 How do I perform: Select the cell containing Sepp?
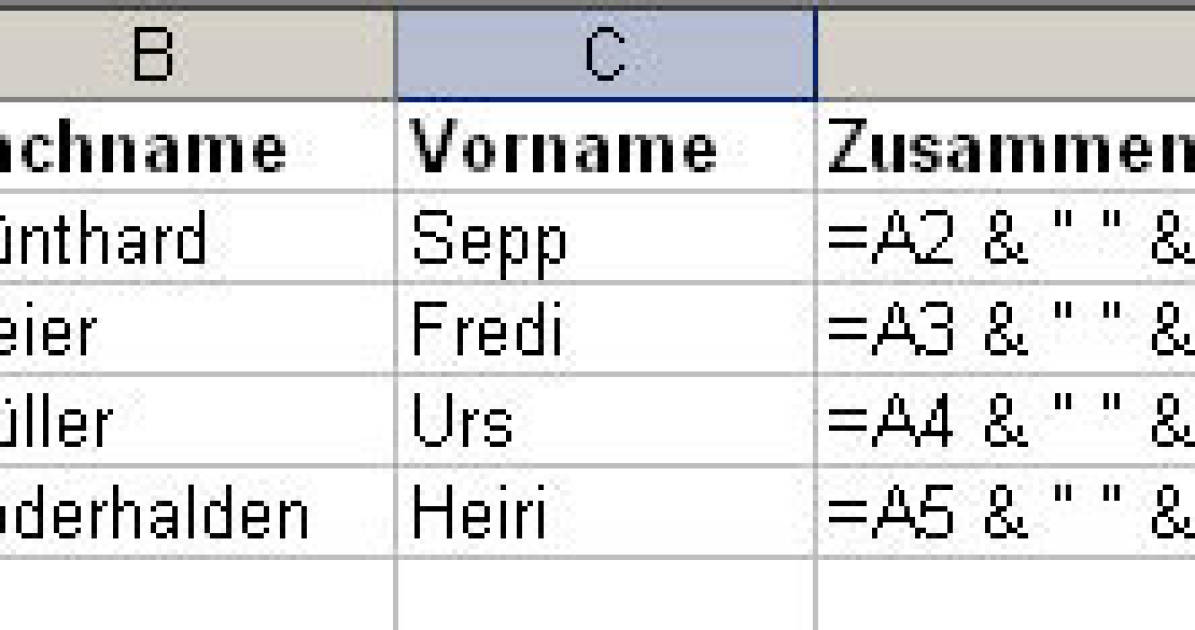606,237
